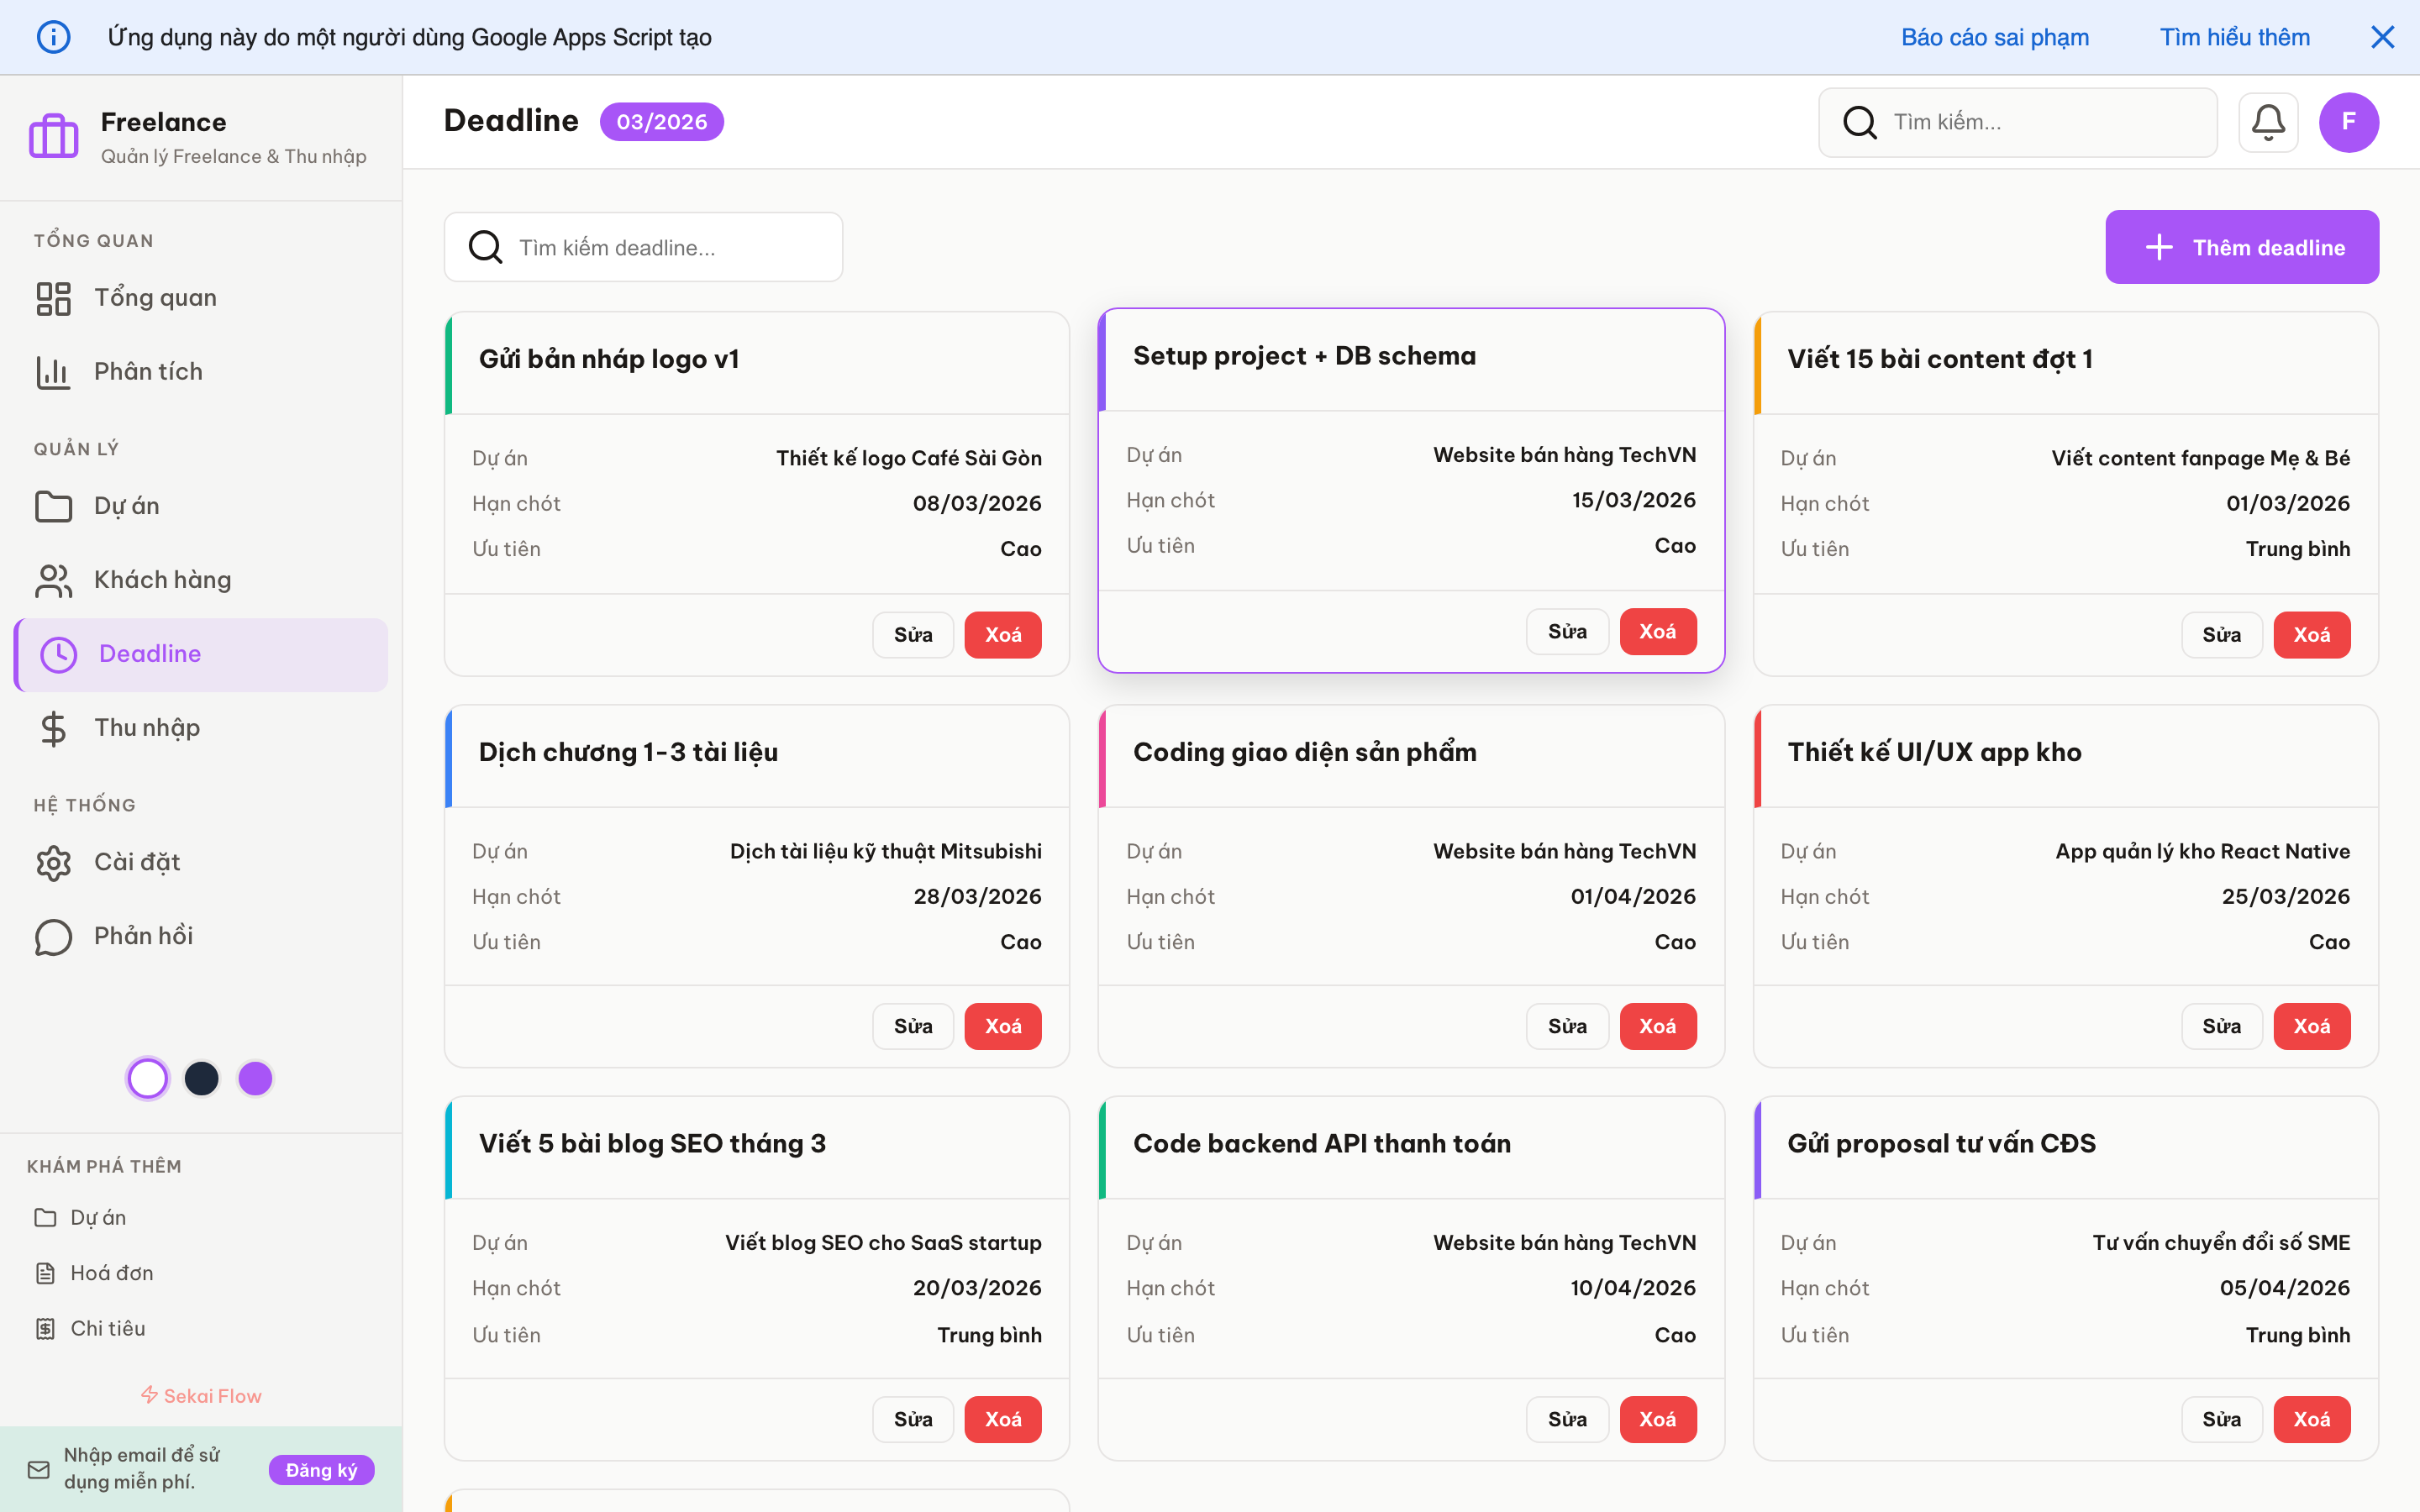Select the purple theme color swatch
The height and width of the screenshot is (1512, 2420).
tap(255, 1078)
